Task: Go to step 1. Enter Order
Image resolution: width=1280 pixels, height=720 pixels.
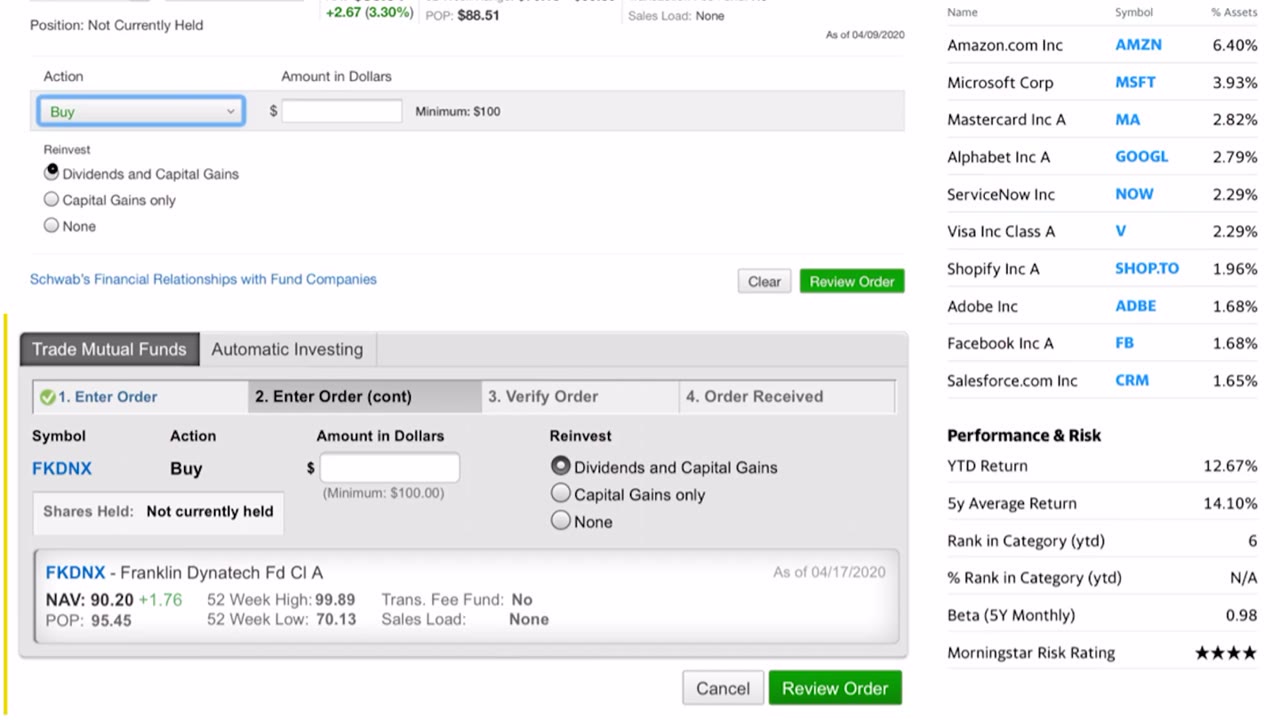Action: pos(140,396)
